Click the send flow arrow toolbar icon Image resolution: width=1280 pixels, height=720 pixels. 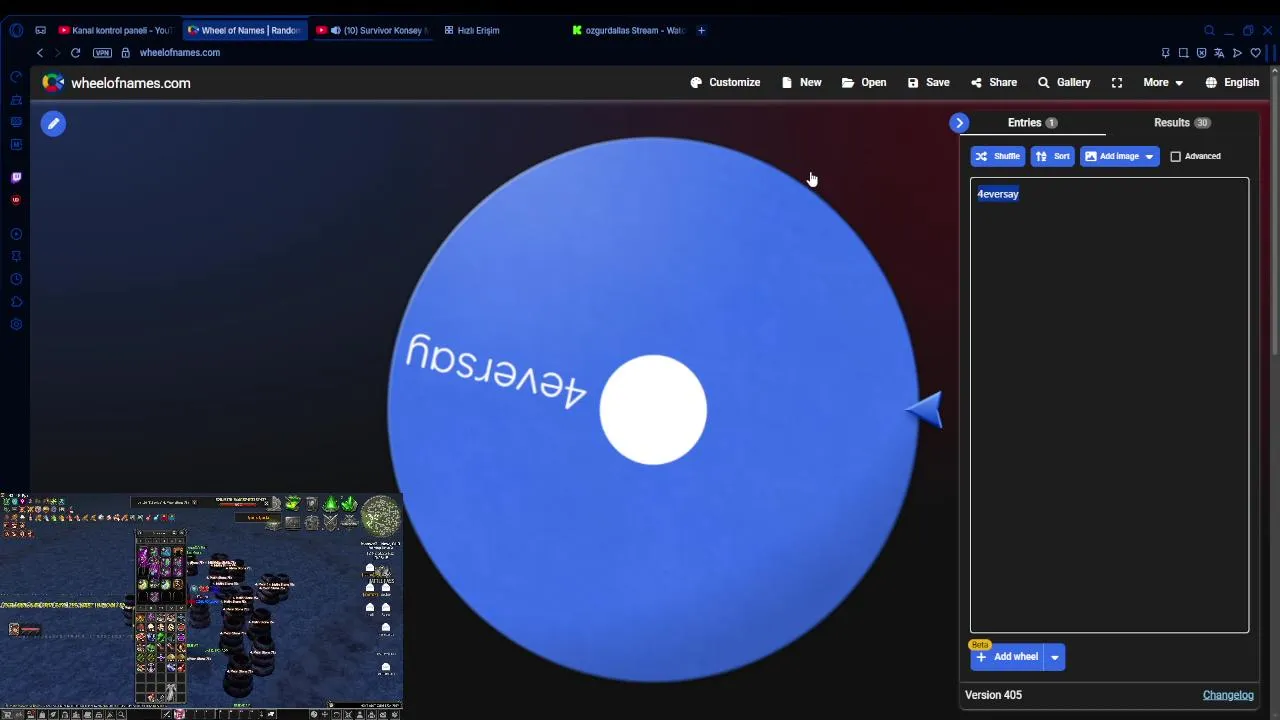coord(1237,53)
